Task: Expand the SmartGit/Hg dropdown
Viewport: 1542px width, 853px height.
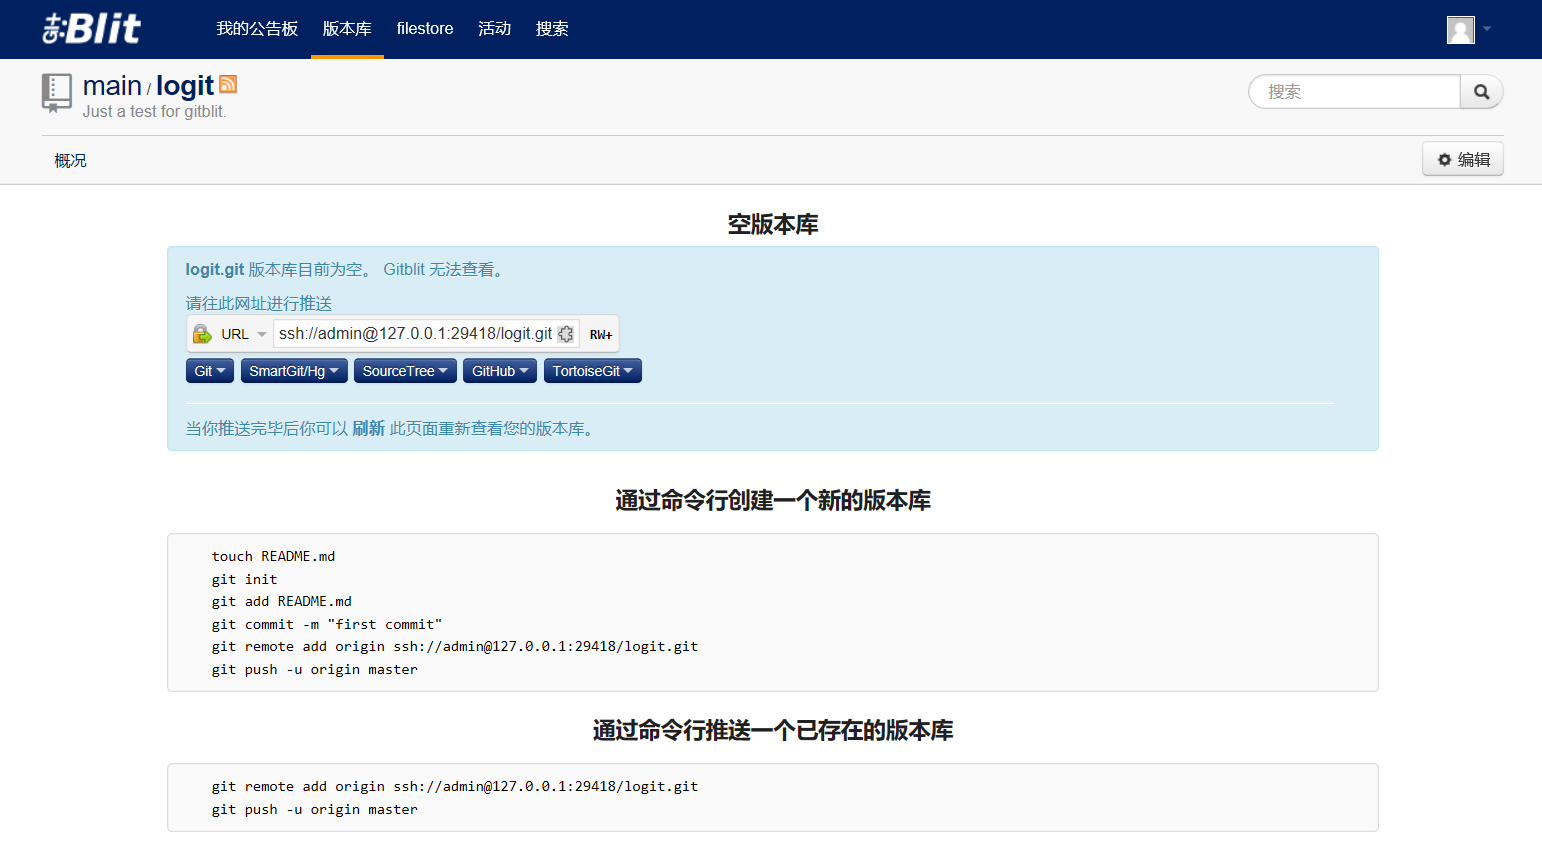Action: click(294, 370)
